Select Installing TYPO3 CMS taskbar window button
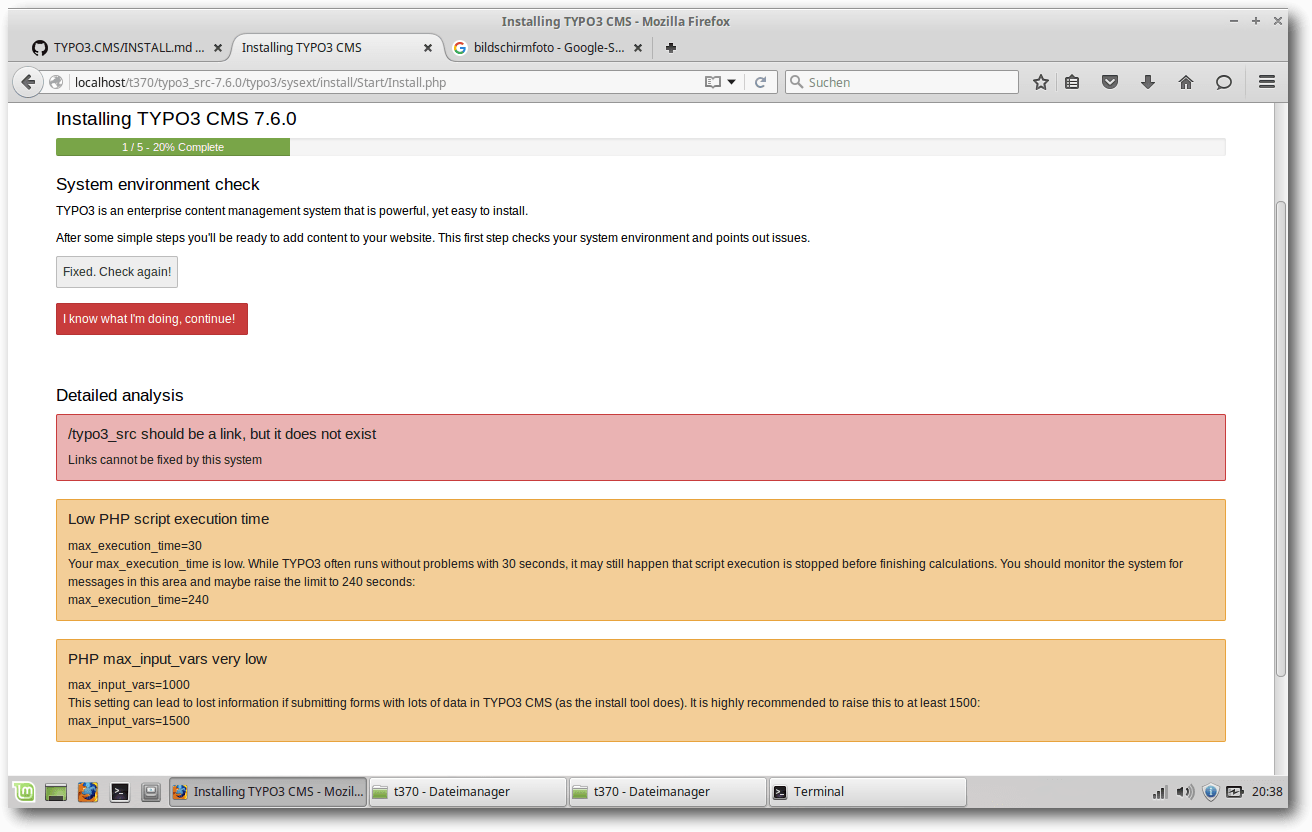Viewport: 1312px width, 832px height. (268, 792)
